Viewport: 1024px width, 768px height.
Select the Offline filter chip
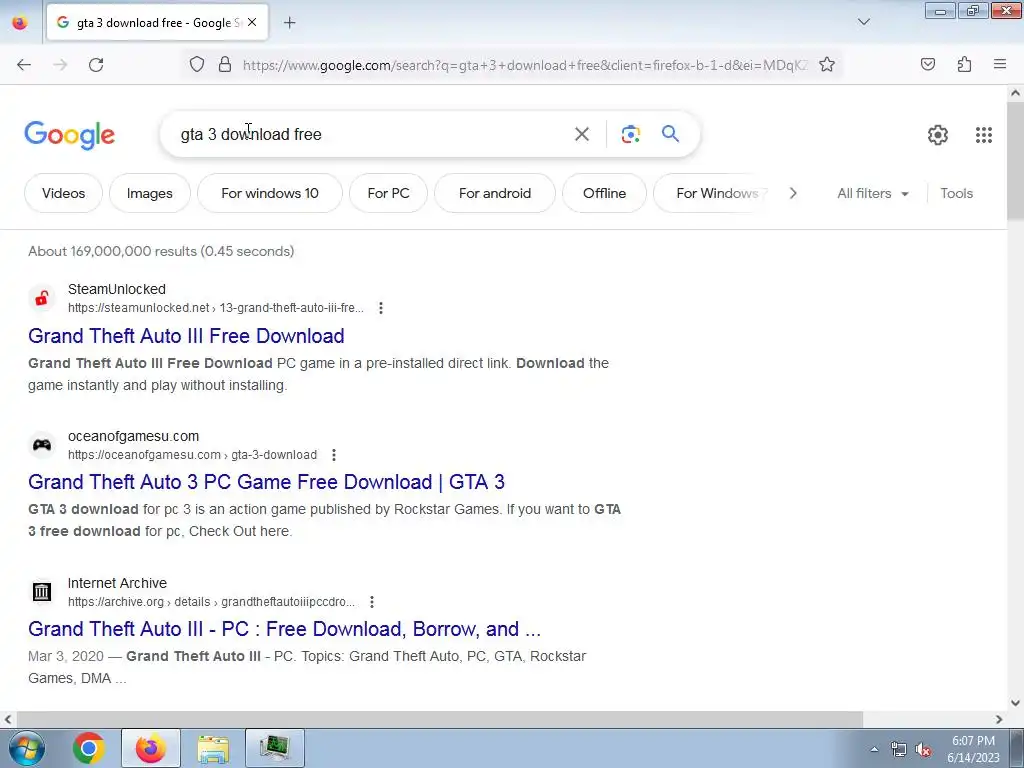pyautogui.click(x=605, y=193)
